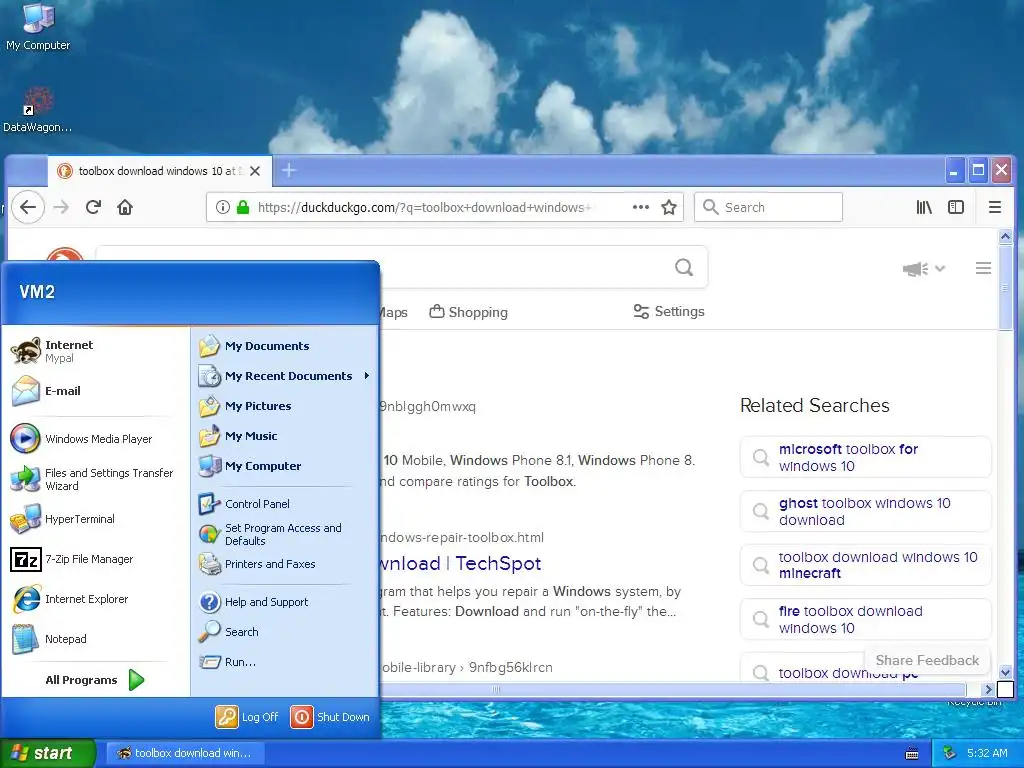Click the Shut Down button
The width and height of the screenshot is (1024, 768).
(x=330, y=717)
